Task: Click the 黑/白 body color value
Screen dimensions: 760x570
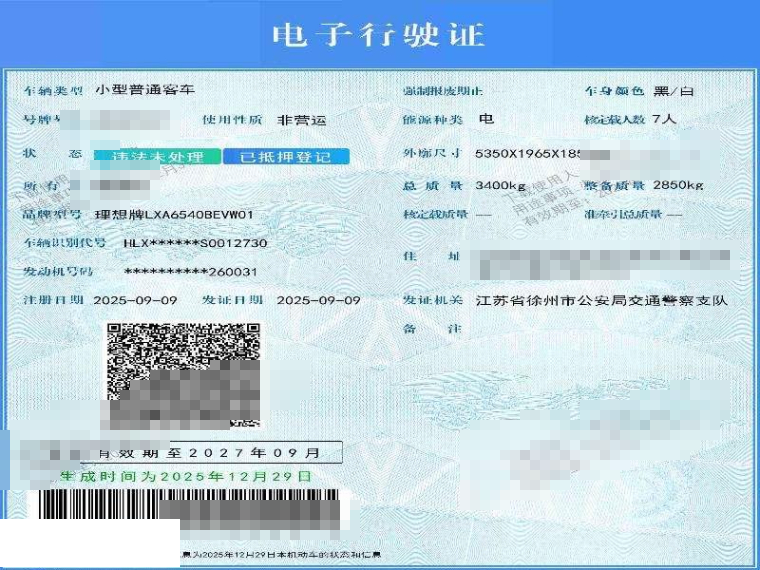Action: (x=673, y=91)
